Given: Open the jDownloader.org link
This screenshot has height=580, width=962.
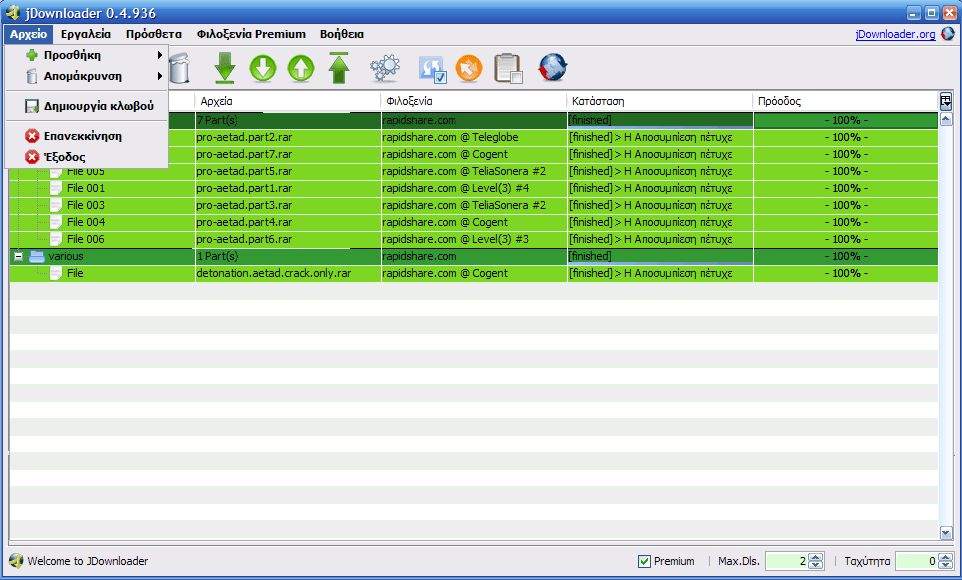Looking at the screenshot, I should 895,34.
